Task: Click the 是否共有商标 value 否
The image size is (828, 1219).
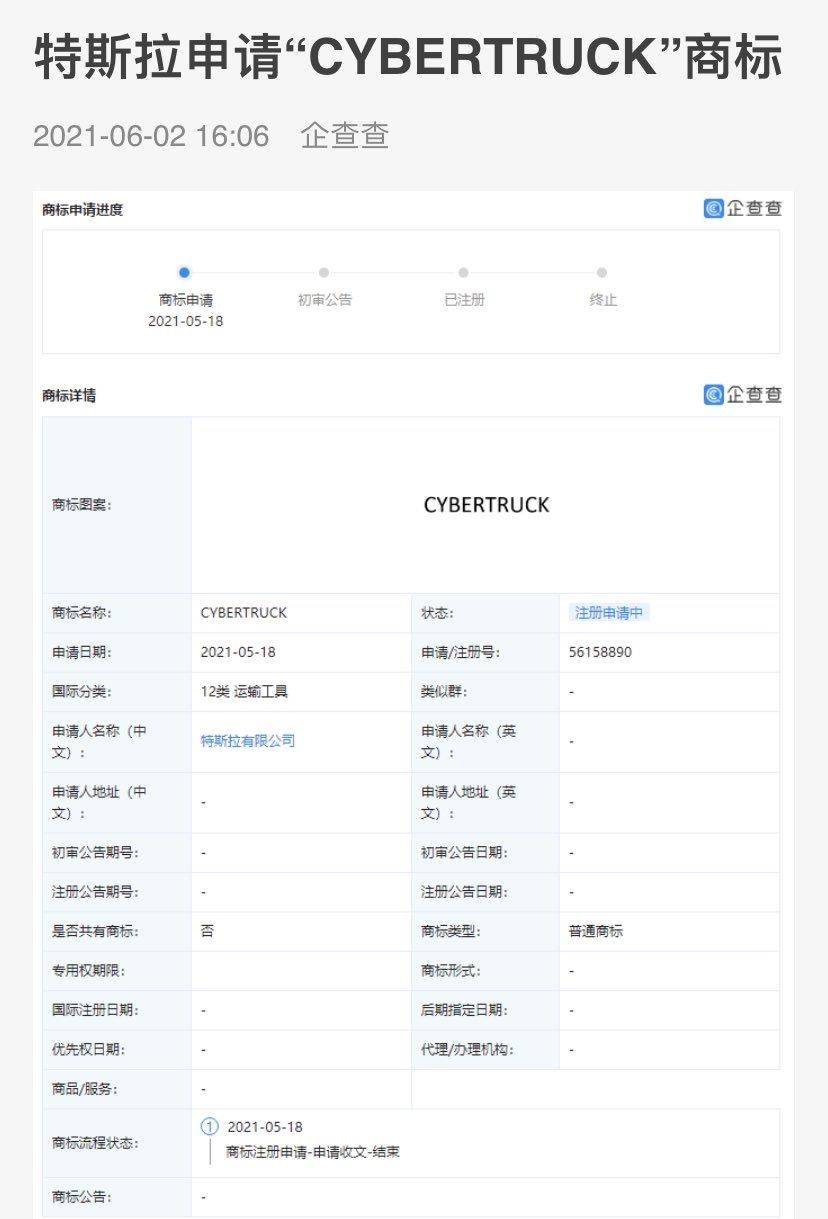Action: click(207, 931)
